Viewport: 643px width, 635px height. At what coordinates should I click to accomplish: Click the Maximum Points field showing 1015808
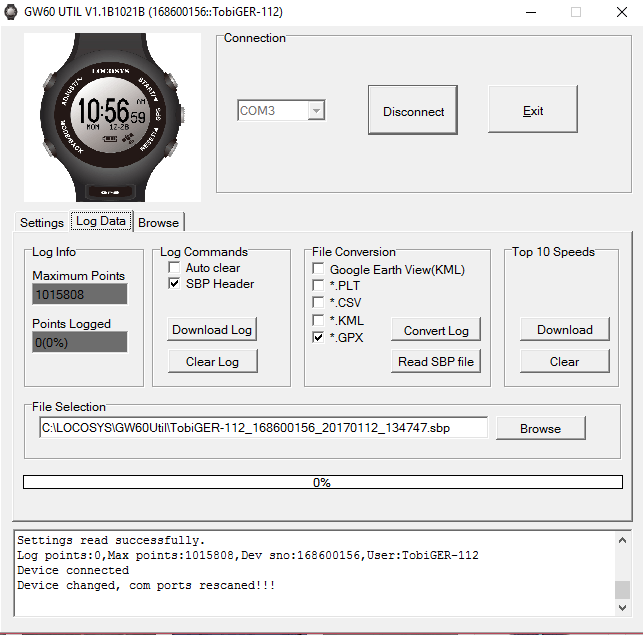click(x=80, y=294)
